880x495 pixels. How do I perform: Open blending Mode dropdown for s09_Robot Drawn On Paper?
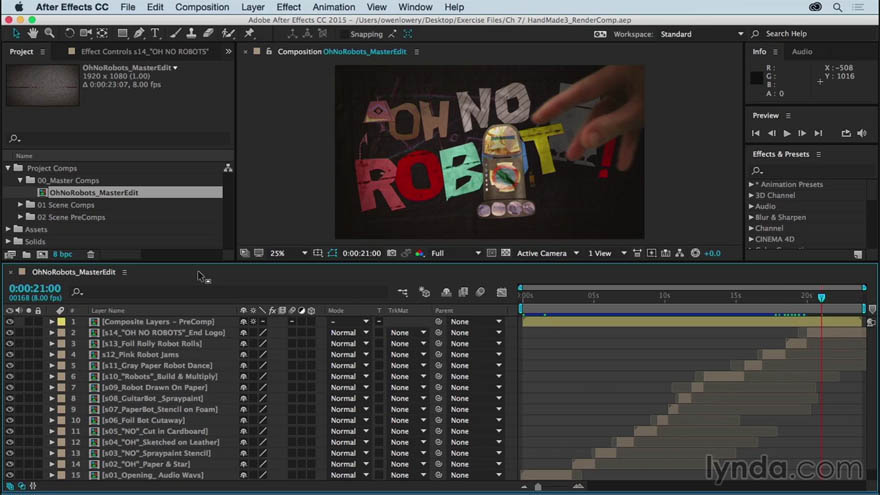[349, 387]
